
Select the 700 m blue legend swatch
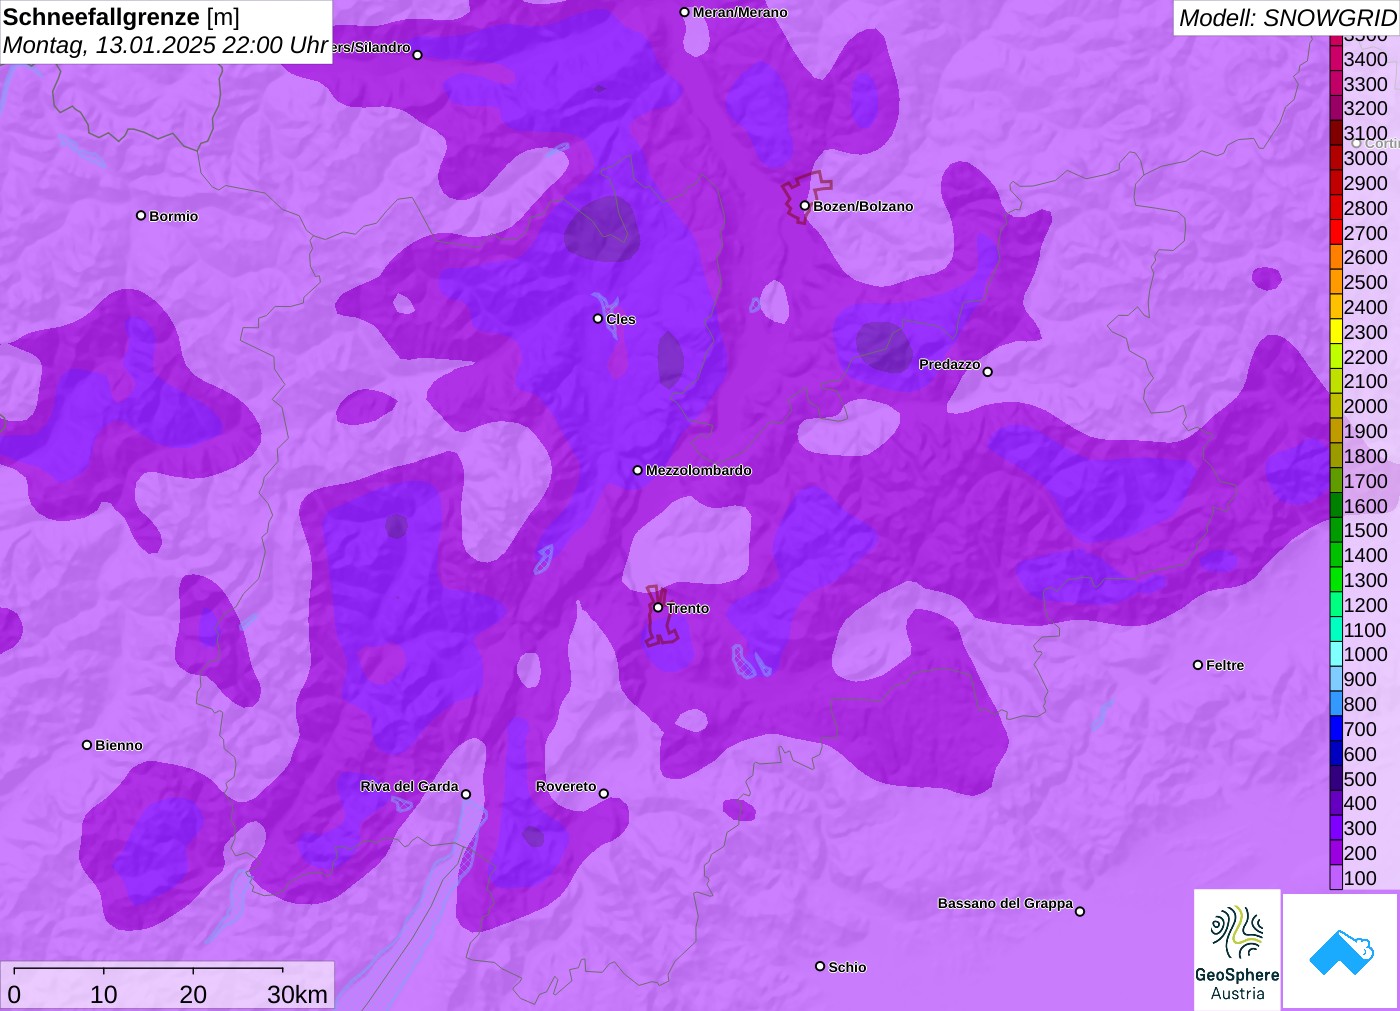click(x=1336, y=729)
